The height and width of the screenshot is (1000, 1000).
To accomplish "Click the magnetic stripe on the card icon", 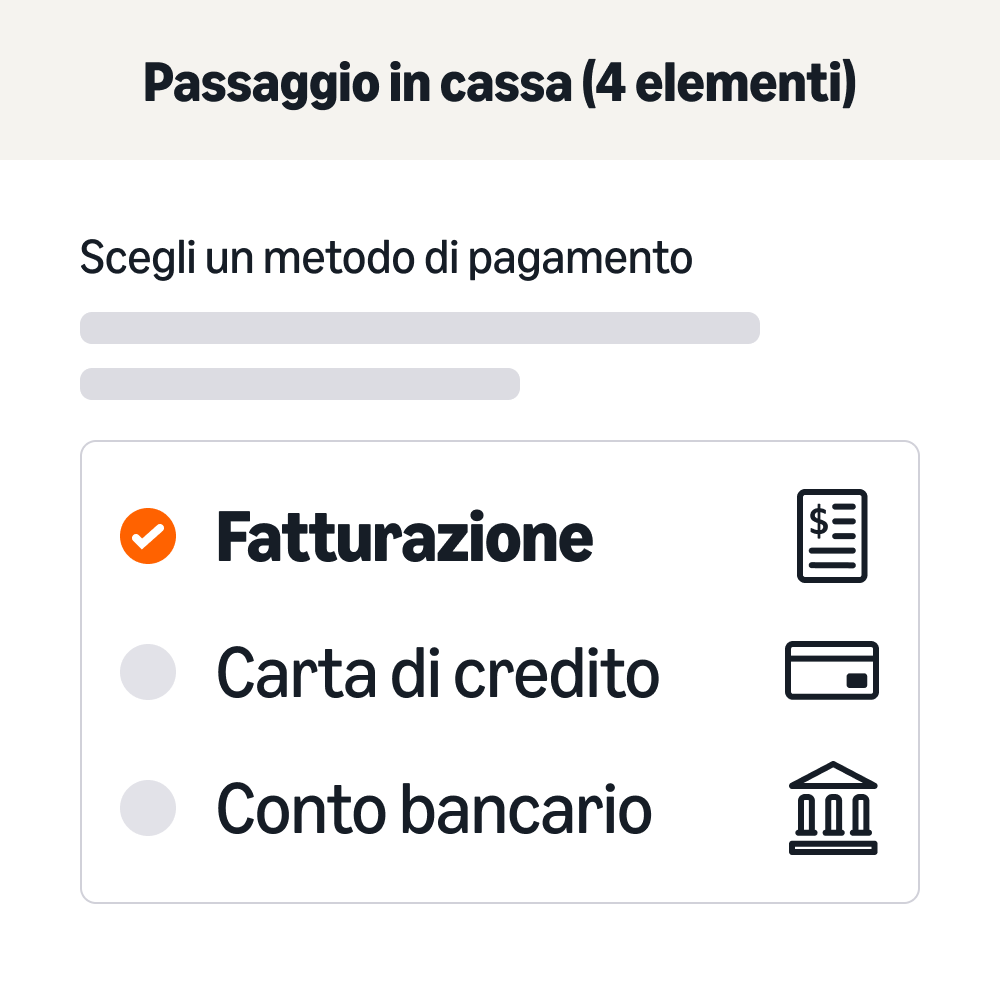I will coord(833,656).
